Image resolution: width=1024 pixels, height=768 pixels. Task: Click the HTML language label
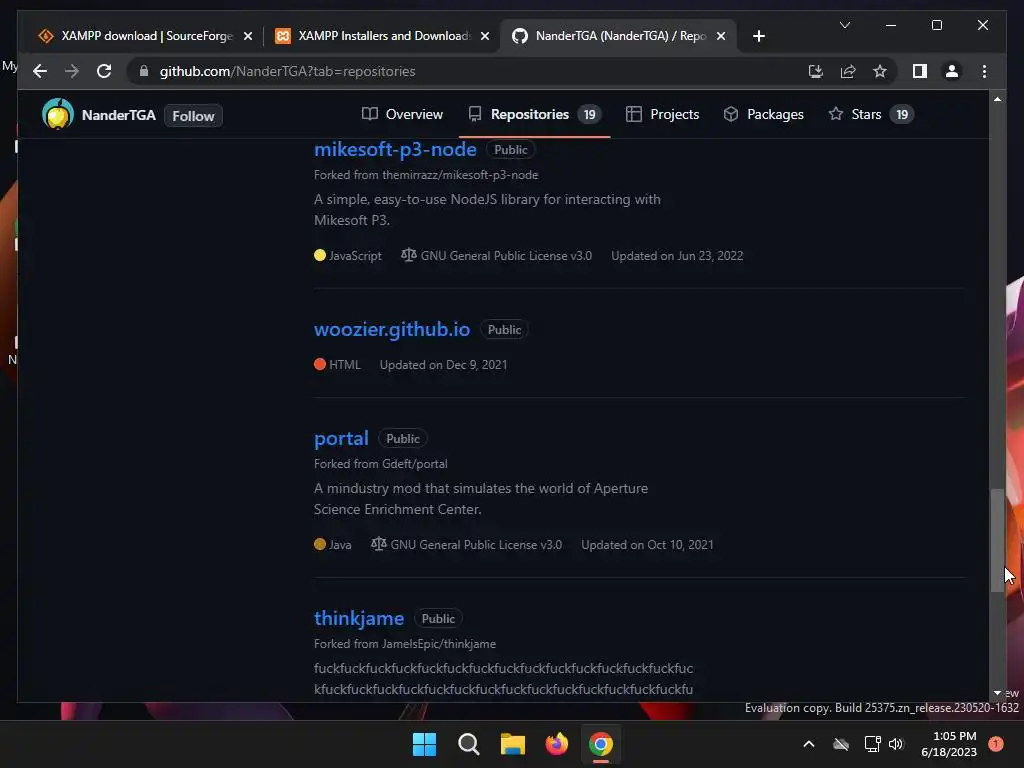pos(344,365)
